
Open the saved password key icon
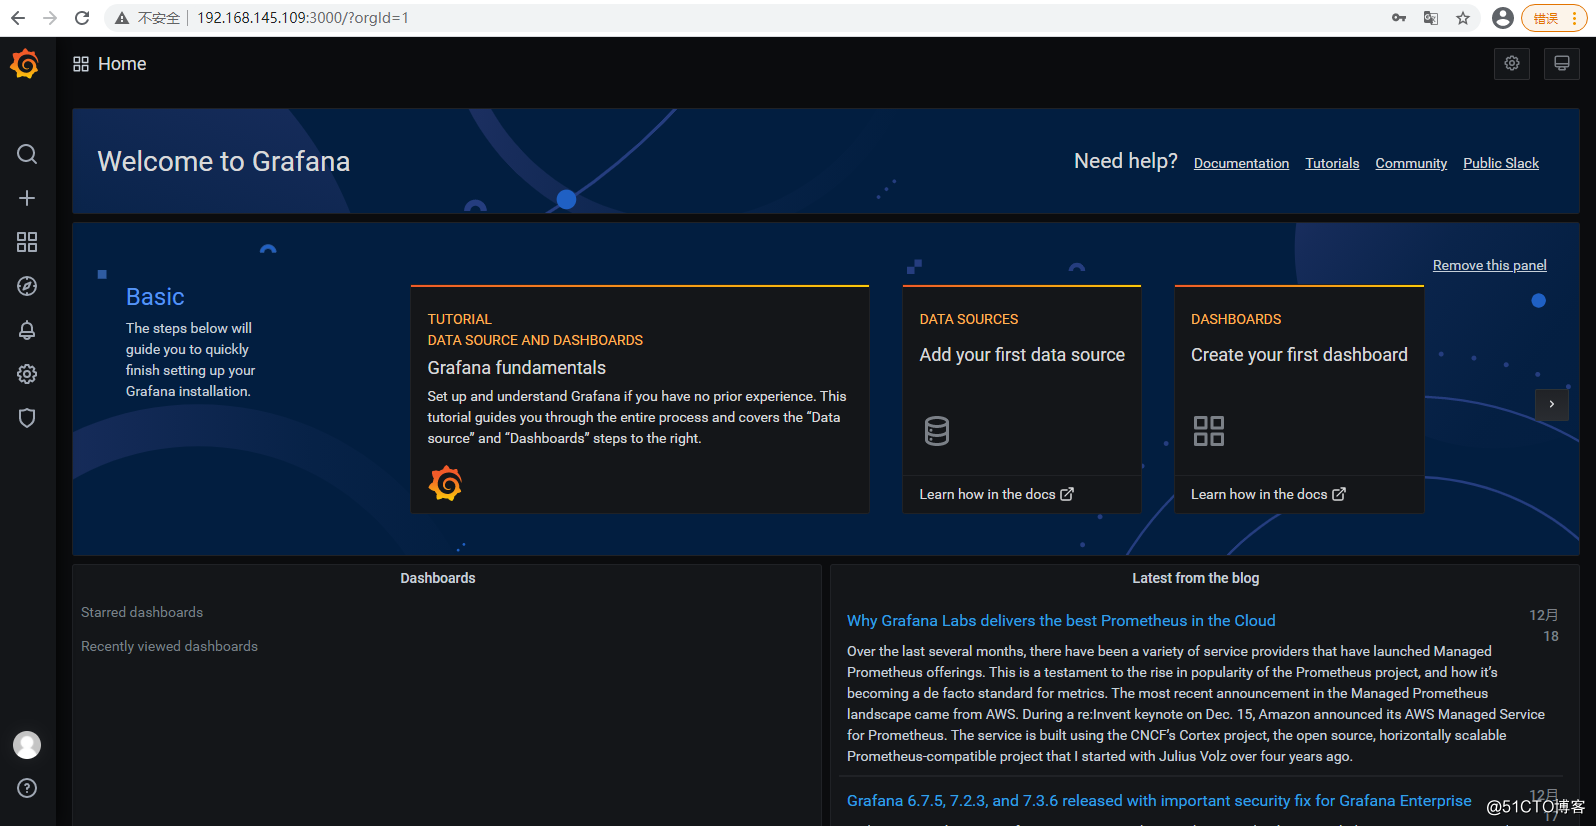click(1399, 18)
